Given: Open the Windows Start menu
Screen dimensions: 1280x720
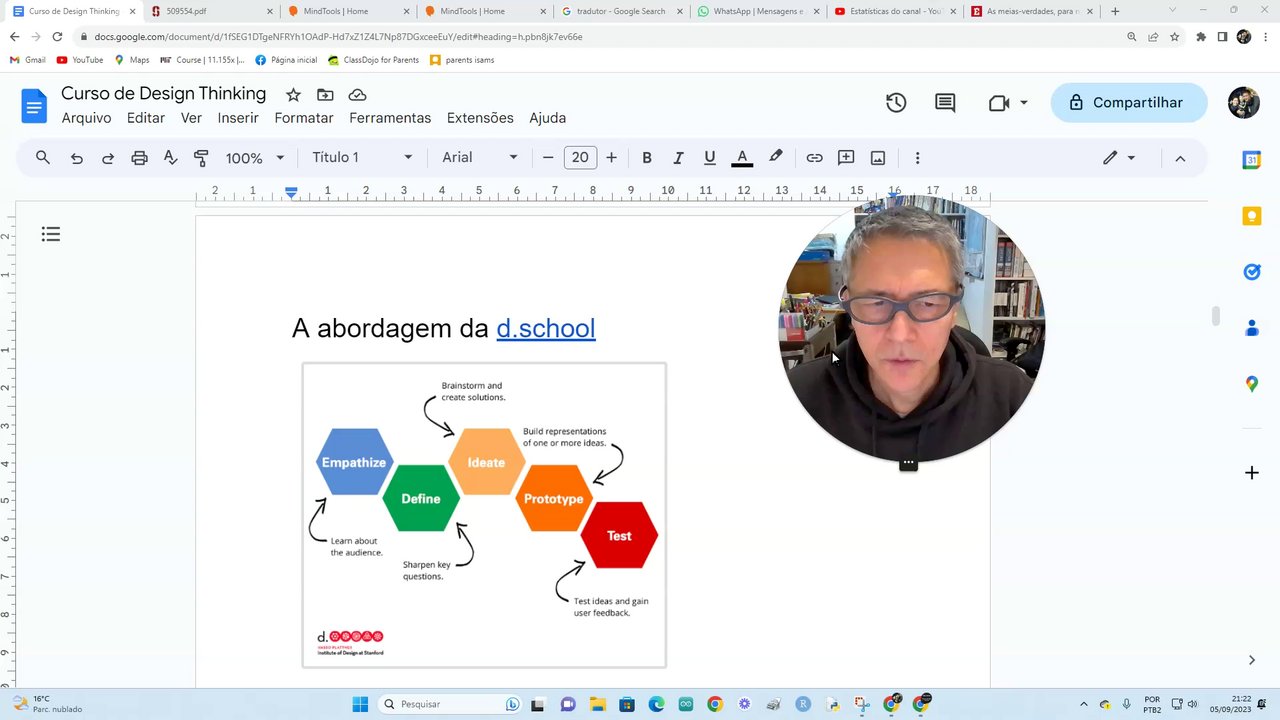Looking at the screenshot, I should tap(360, 704).
